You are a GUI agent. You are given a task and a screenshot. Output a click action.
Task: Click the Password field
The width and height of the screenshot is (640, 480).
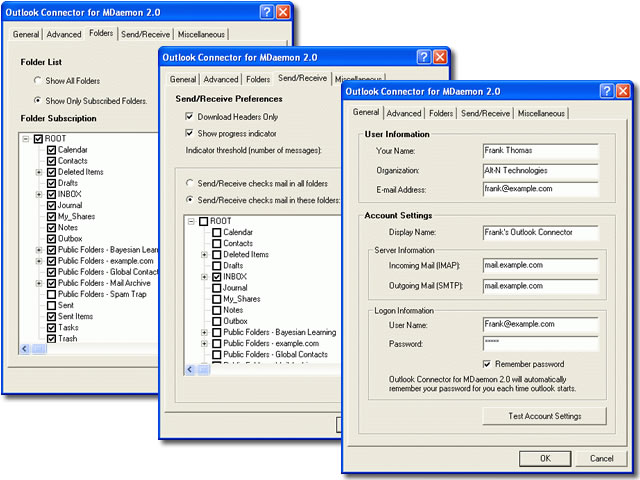tap(540, 344)
